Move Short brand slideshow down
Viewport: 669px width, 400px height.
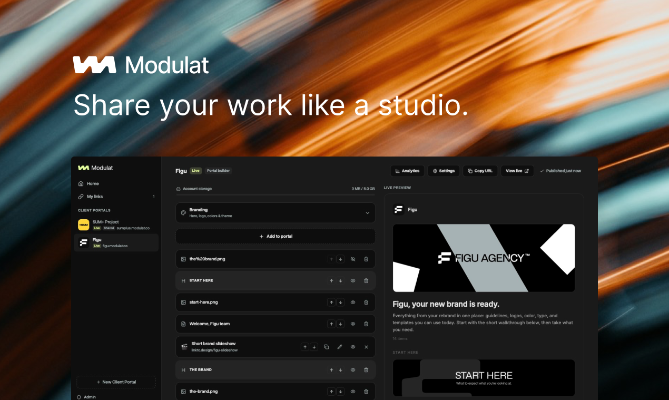[x=314, y=347]
